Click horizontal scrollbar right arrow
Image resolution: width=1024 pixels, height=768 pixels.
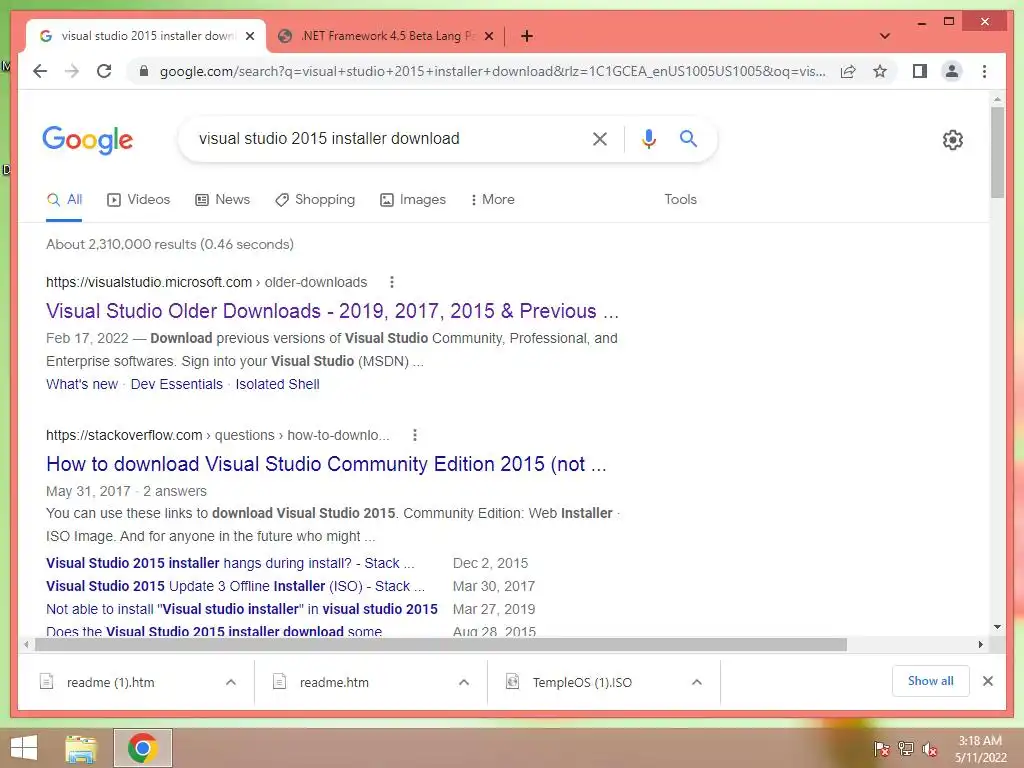coord(980,645)
